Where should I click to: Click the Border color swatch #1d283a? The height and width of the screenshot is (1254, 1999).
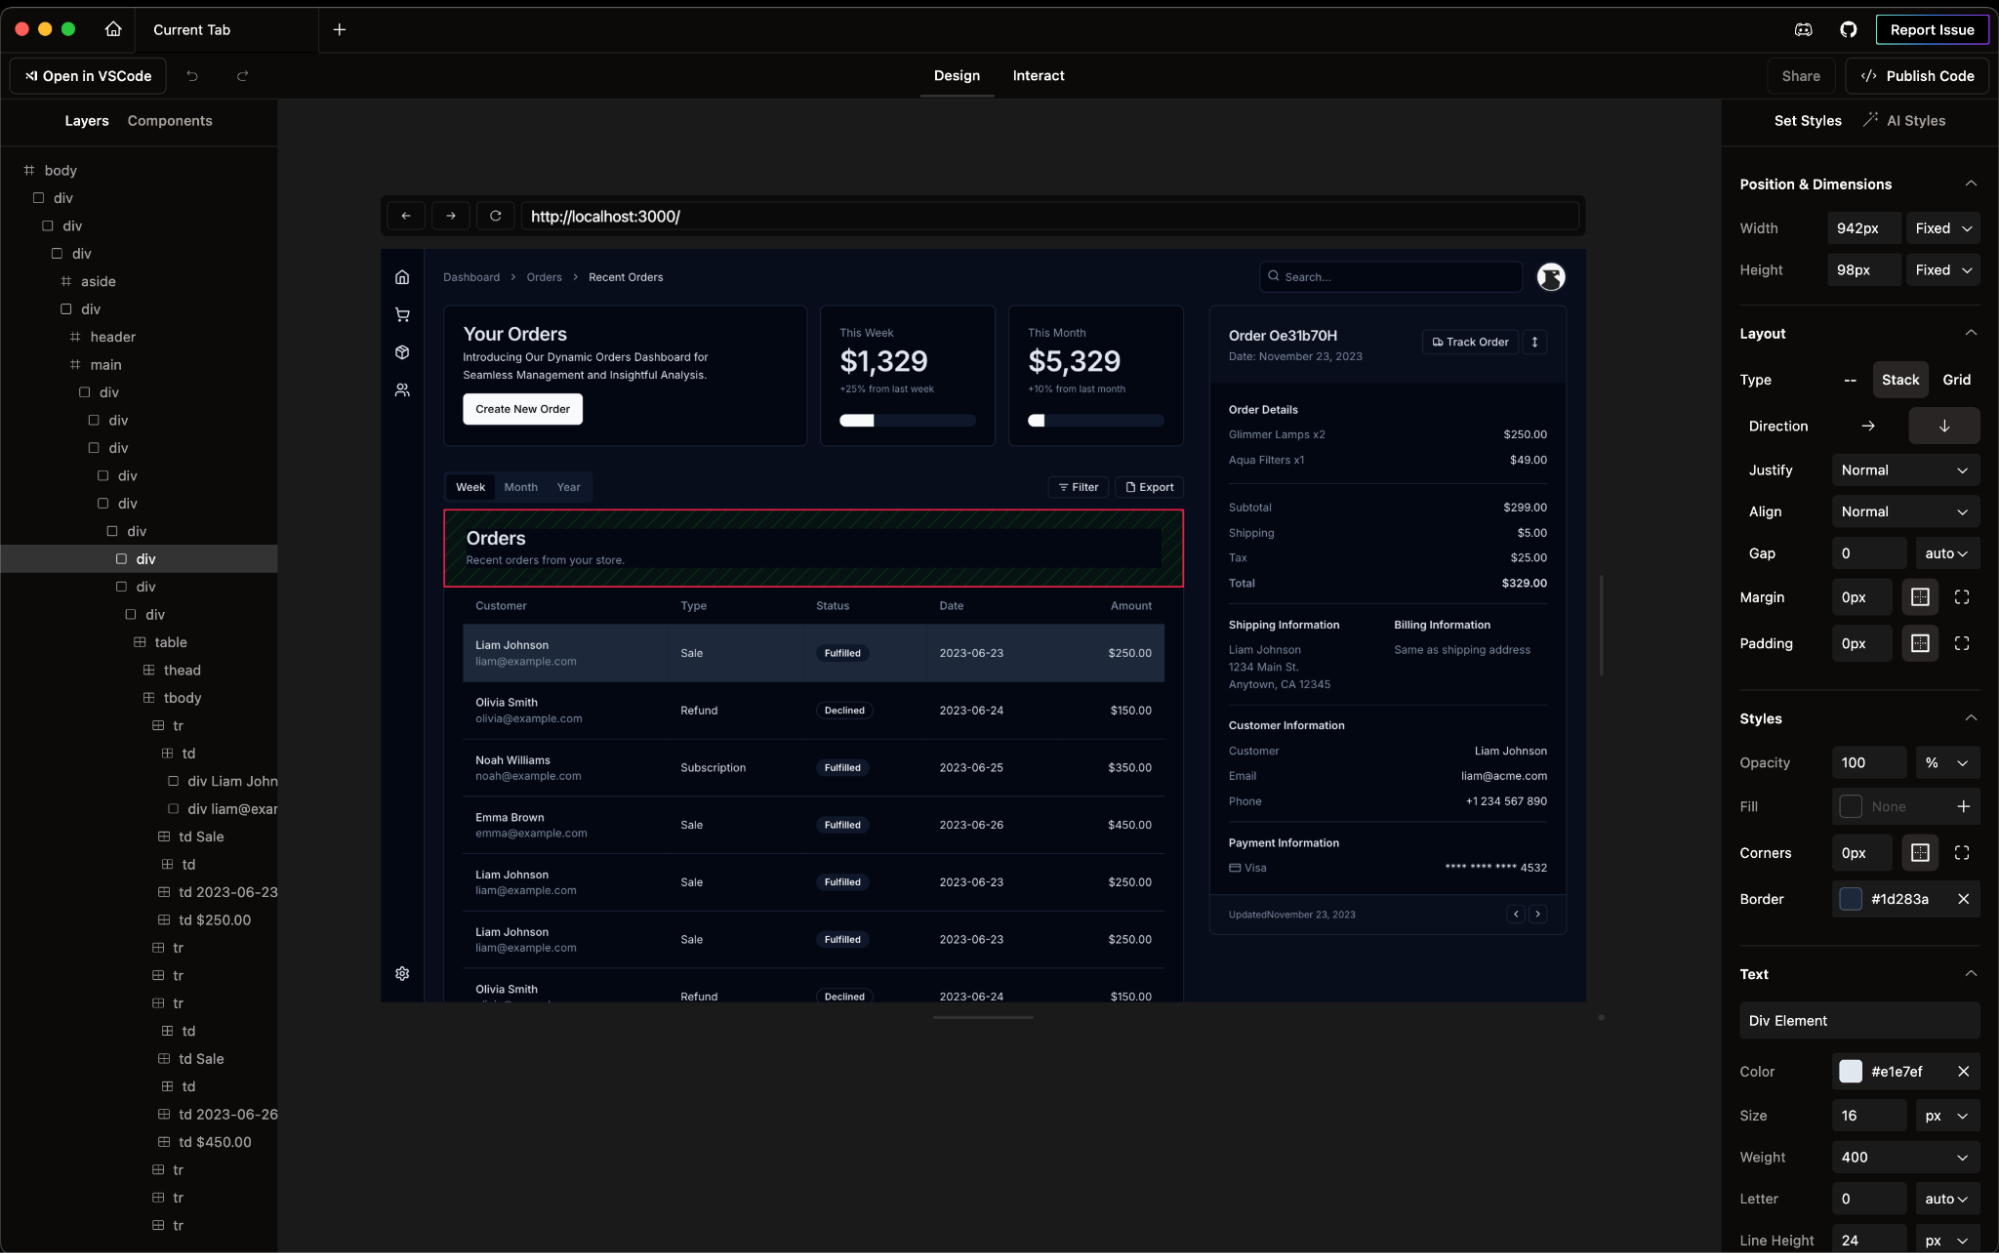point(1850,899)
